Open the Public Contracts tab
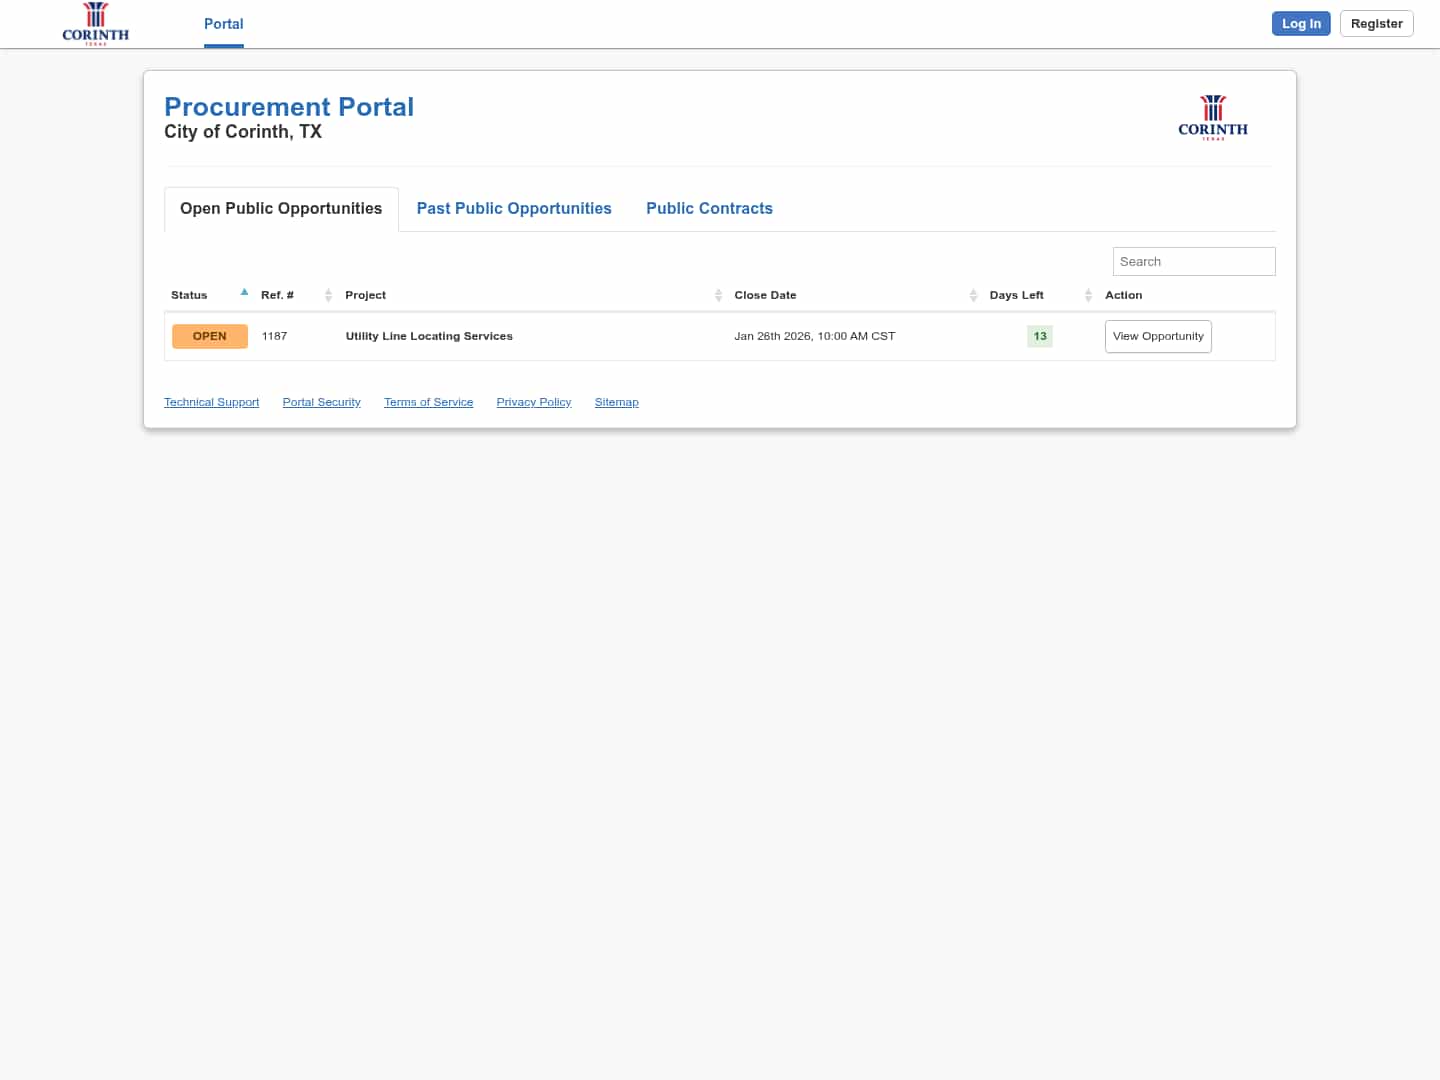This screenshot has height=1080, width=1440. (x=710, y=208)
